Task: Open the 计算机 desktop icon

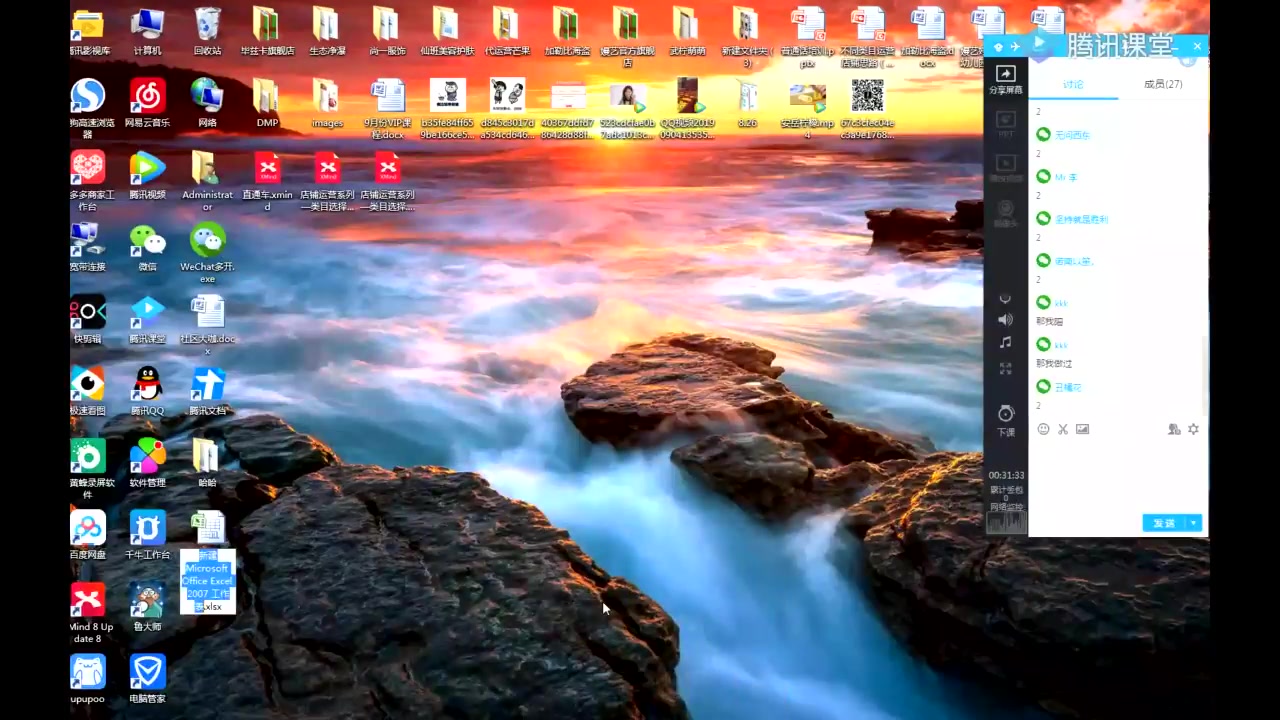Action: point(147,31)
